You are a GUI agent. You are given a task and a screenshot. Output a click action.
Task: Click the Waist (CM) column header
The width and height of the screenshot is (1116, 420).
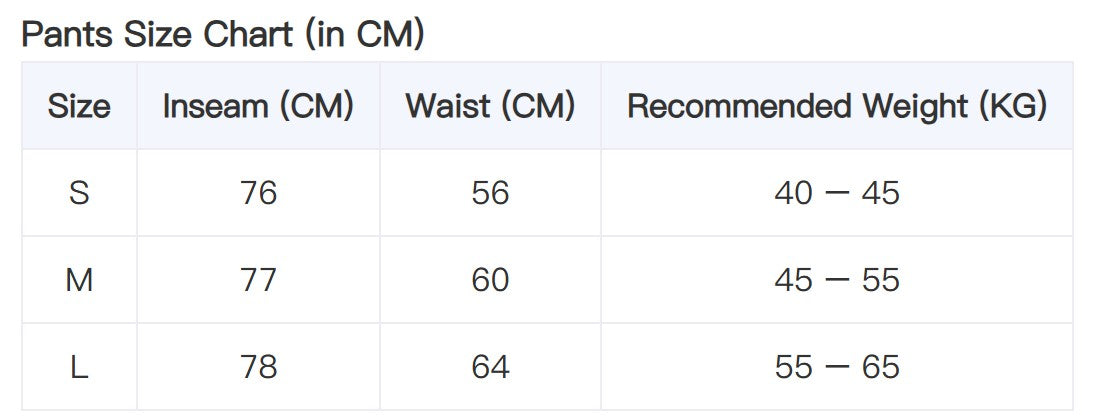490,106
